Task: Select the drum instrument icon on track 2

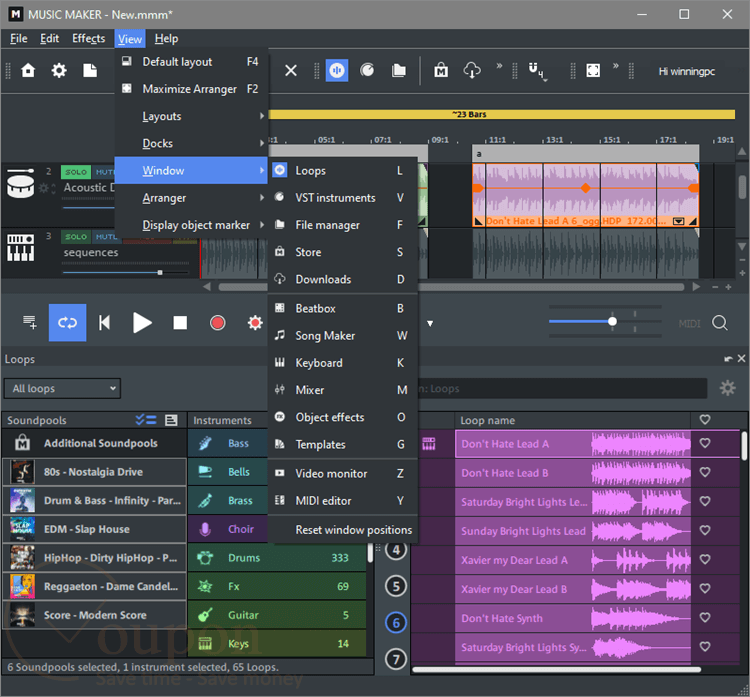Action: click(x=21, y=183)
